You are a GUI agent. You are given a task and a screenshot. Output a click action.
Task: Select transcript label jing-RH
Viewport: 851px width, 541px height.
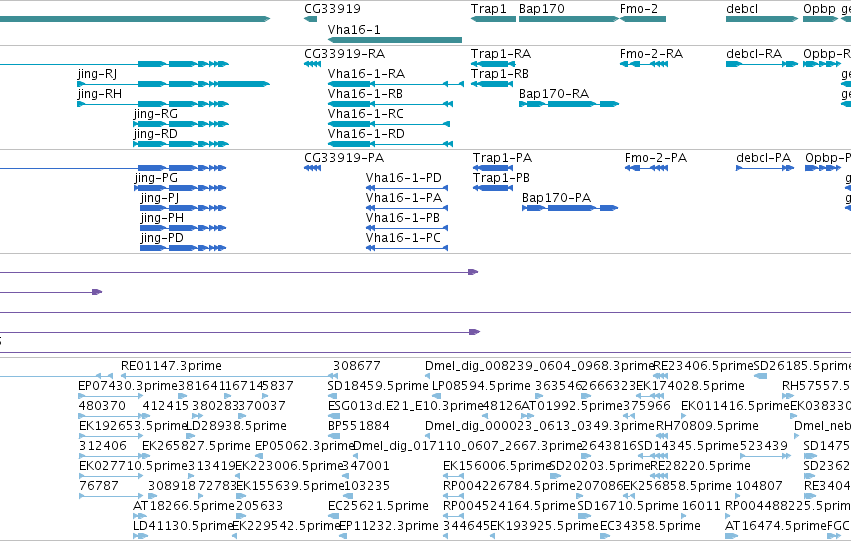(x=99, y=94)
